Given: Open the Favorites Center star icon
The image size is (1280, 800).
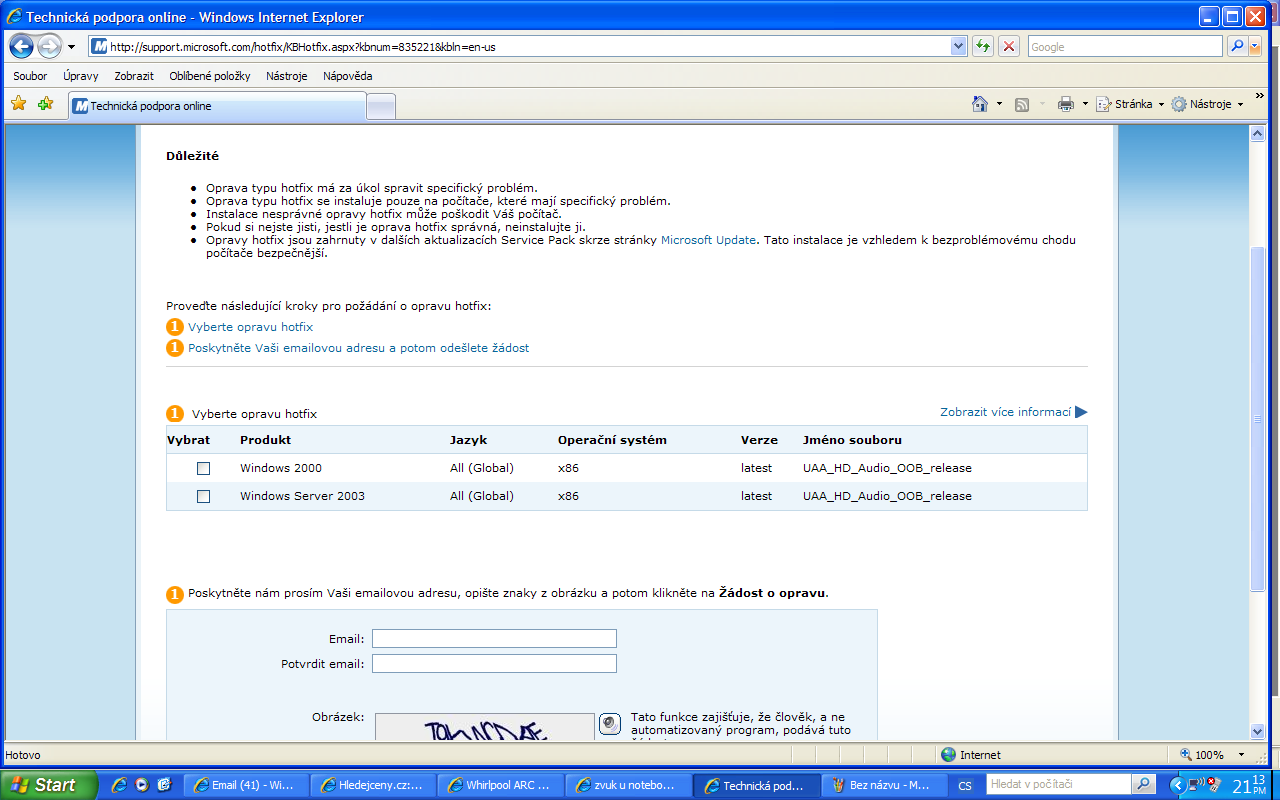Looking at the screenshot, I should [18, 103].
